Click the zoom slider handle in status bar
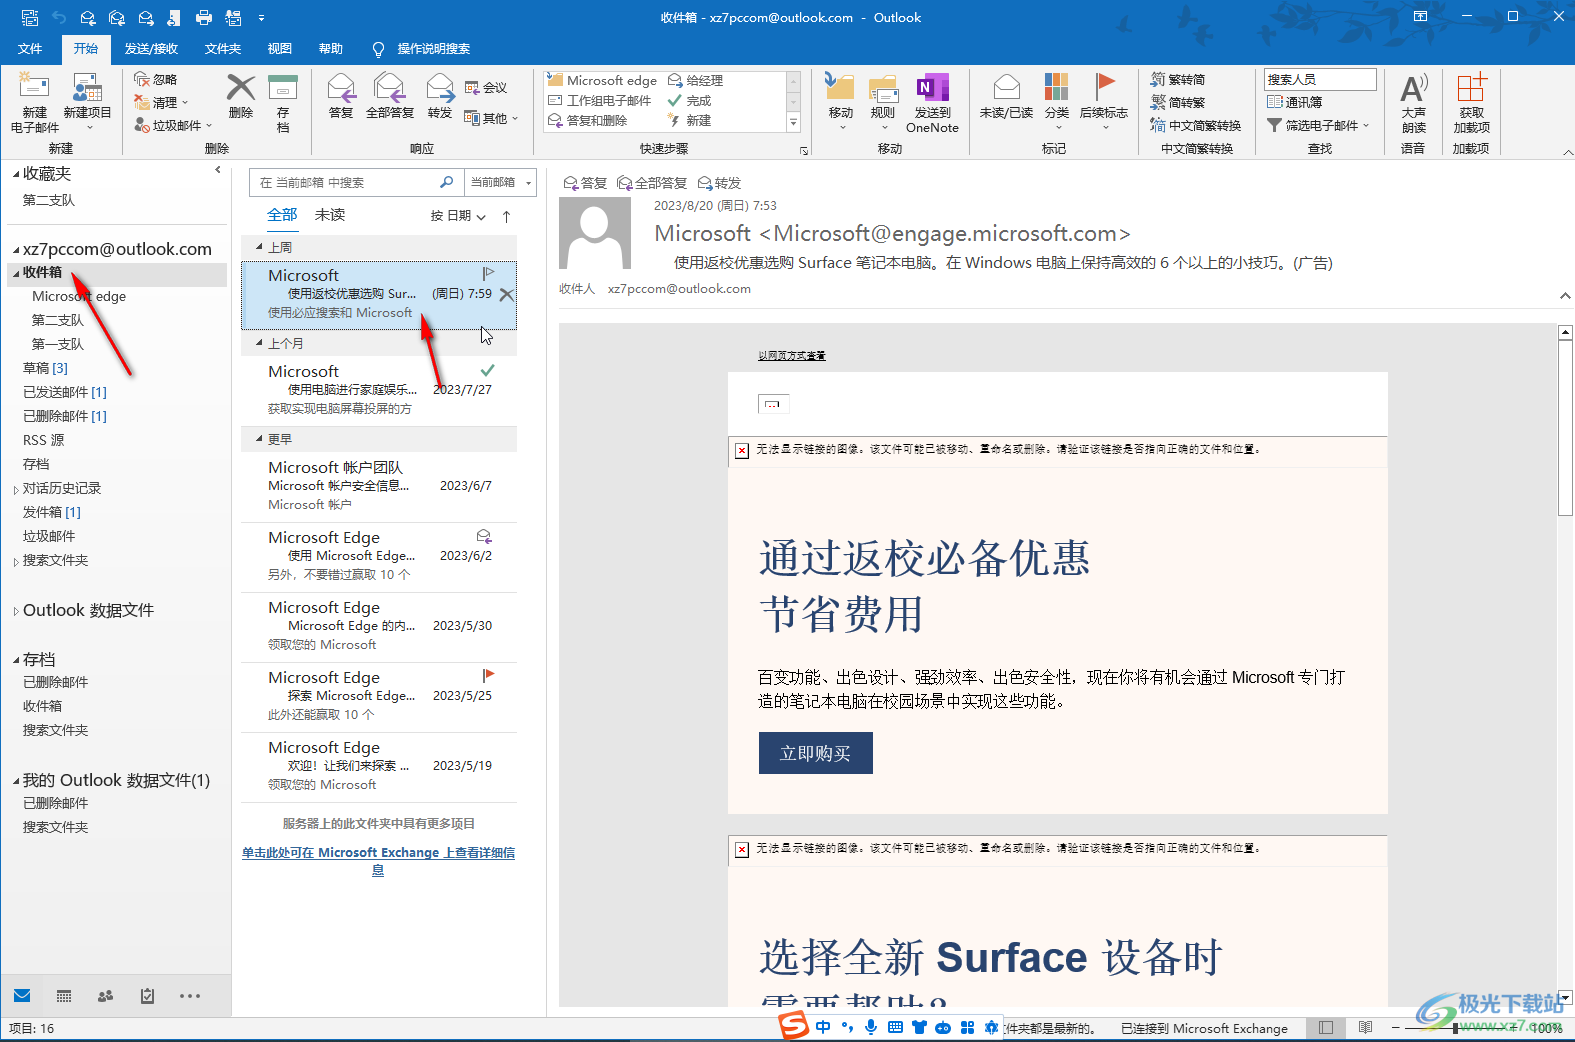This screenshot has width=1575, height=1042. 1456,1028
